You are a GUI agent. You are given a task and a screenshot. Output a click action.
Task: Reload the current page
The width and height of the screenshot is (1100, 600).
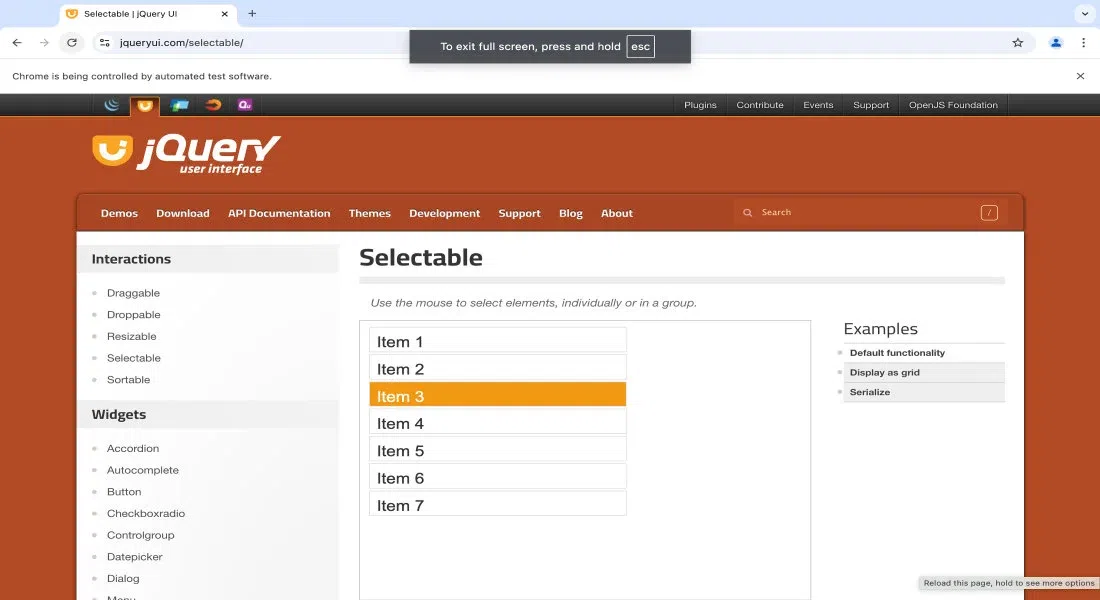(x=72, y=43)
